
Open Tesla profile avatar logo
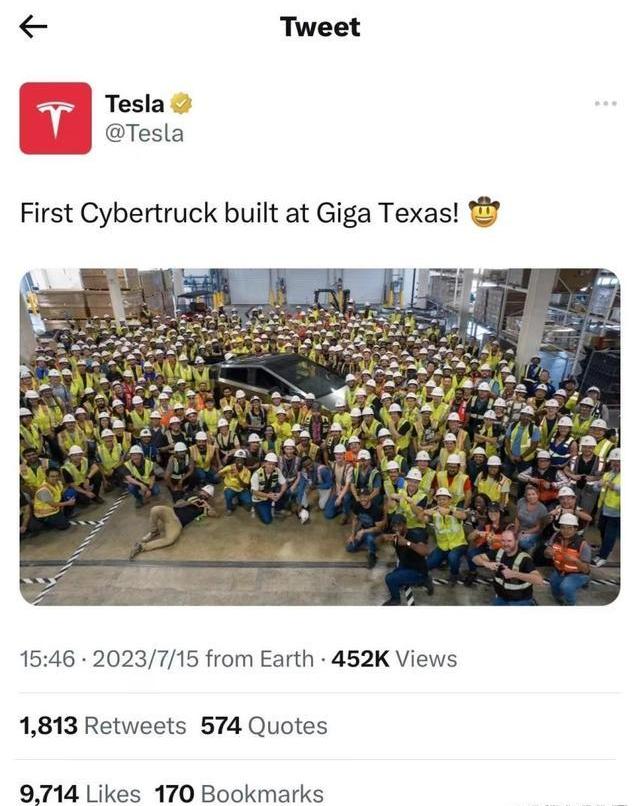point(56,118)
